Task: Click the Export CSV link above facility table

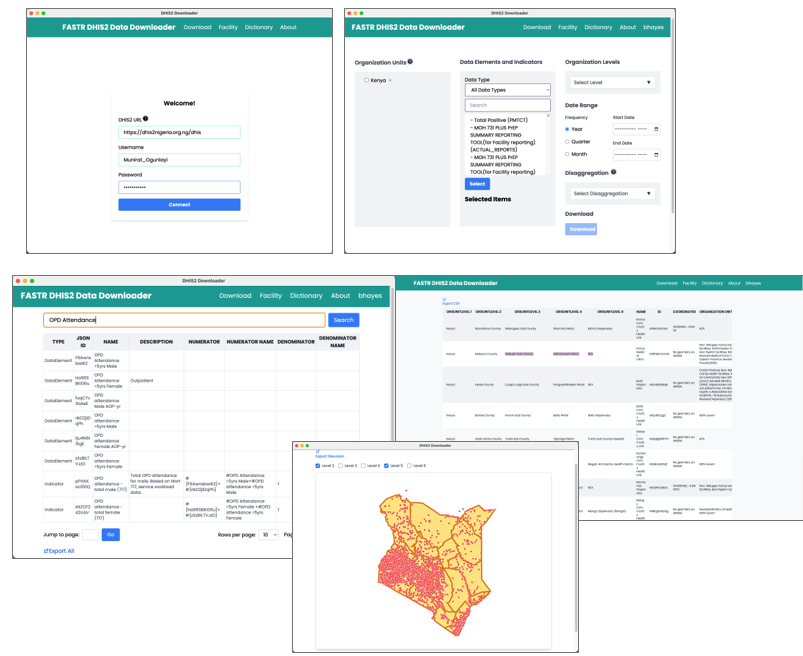Action: pos(450,302)
